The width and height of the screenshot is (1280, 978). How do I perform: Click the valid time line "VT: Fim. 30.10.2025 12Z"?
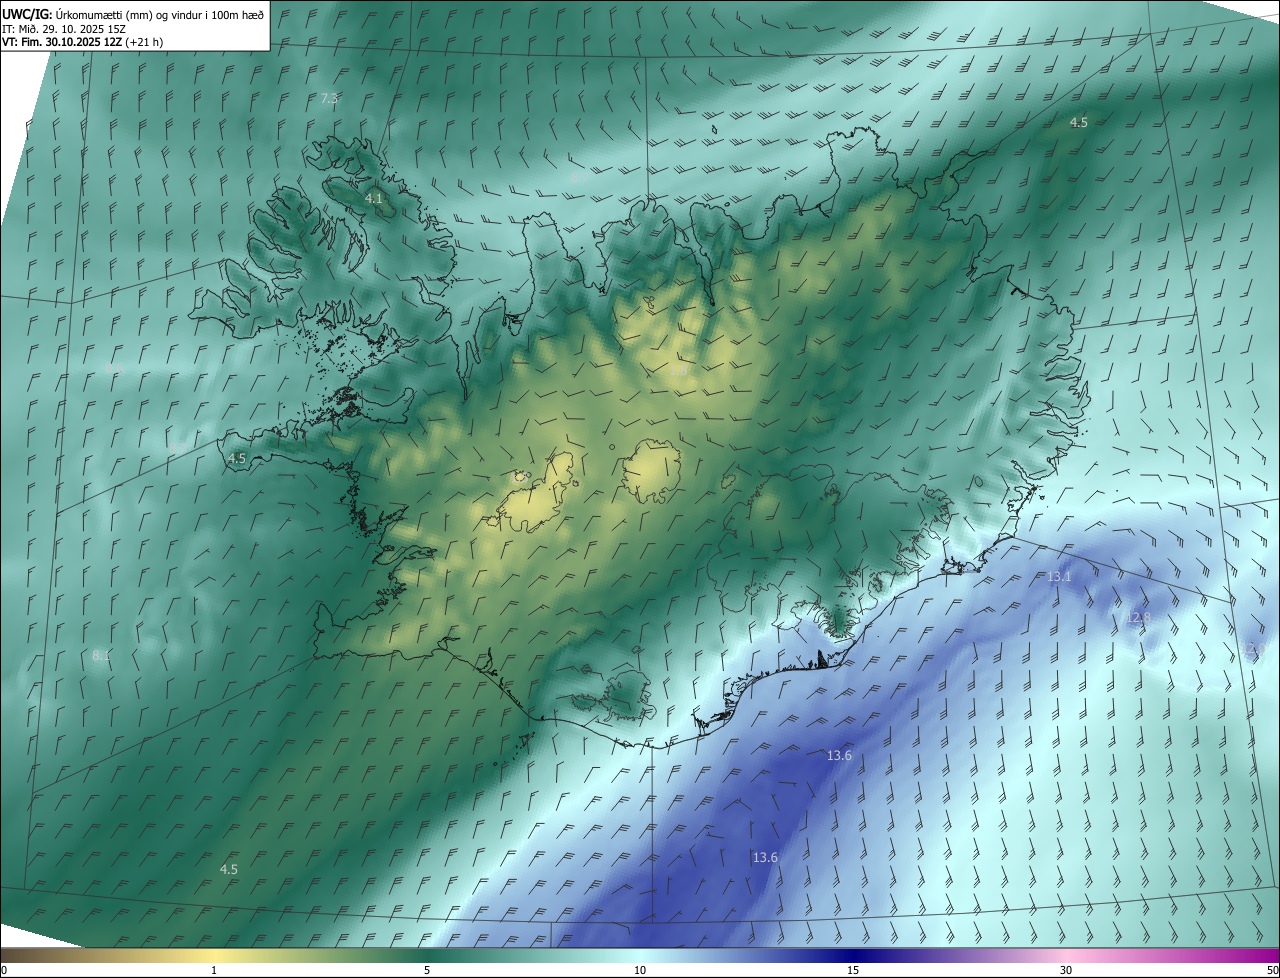click(62, 42)
